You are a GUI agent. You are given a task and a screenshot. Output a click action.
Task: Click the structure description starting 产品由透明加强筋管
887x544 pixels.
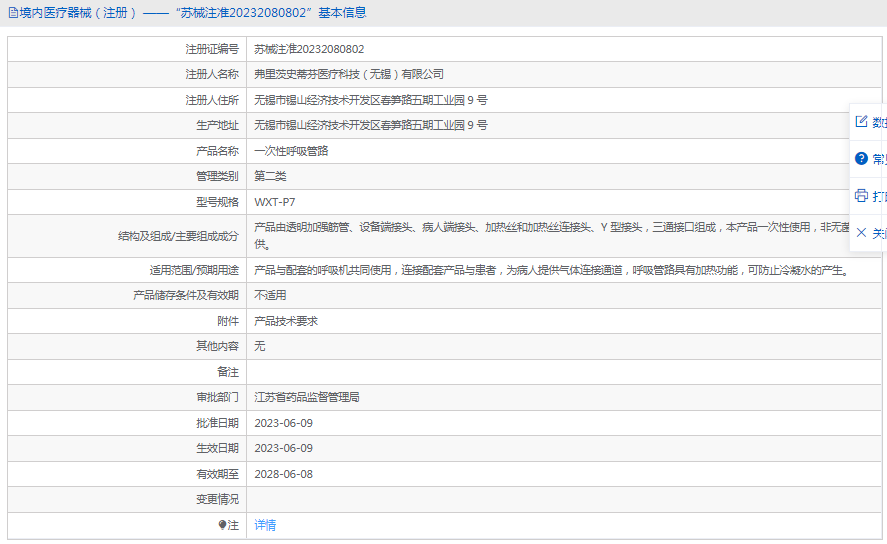point(552,236)
